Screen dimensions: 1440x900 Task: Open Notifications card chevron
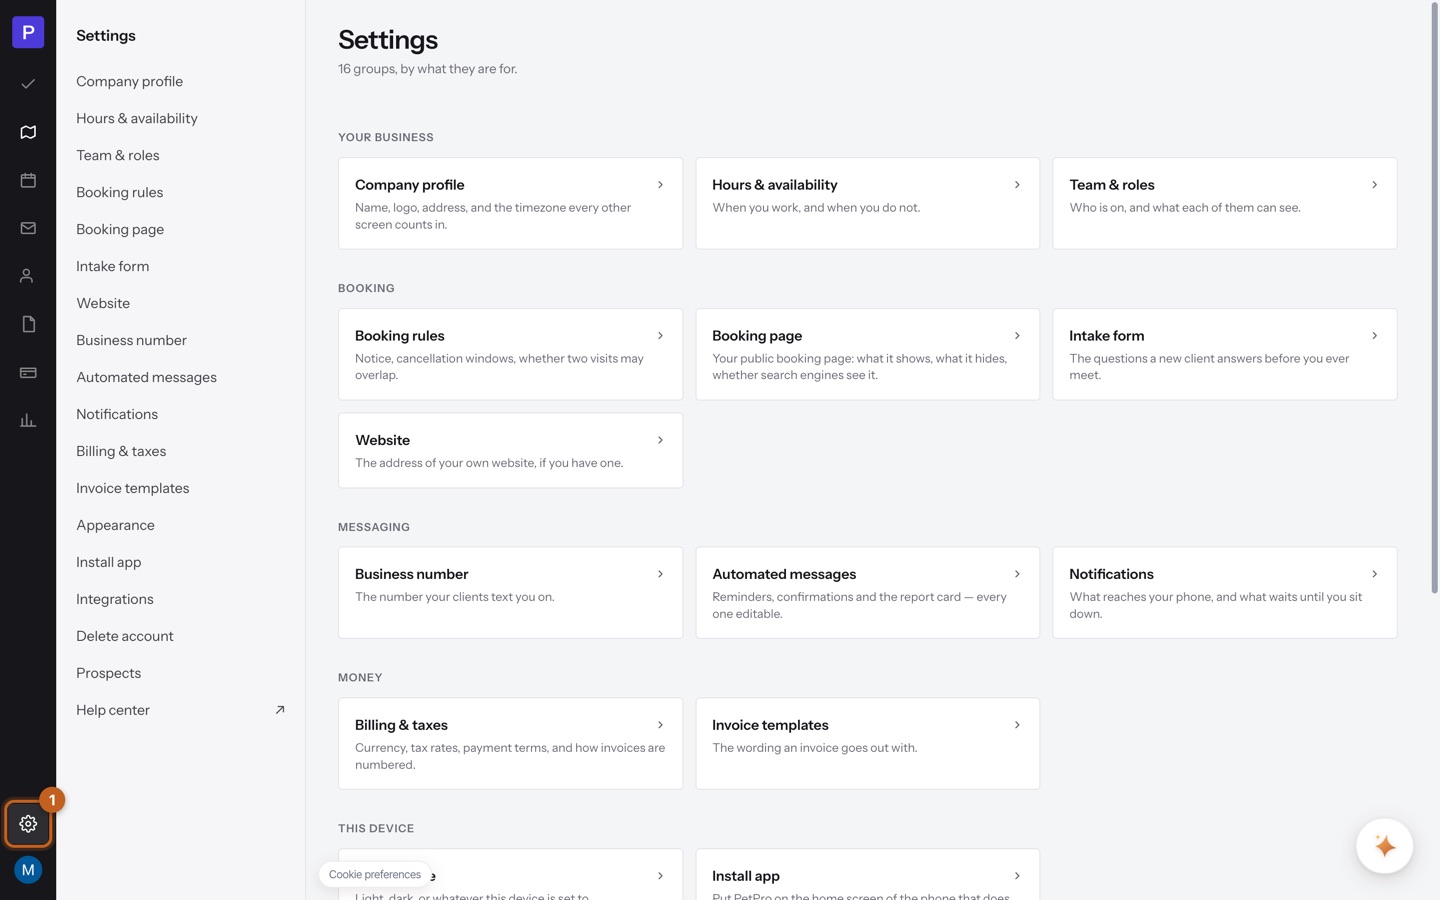[1374, 574]
